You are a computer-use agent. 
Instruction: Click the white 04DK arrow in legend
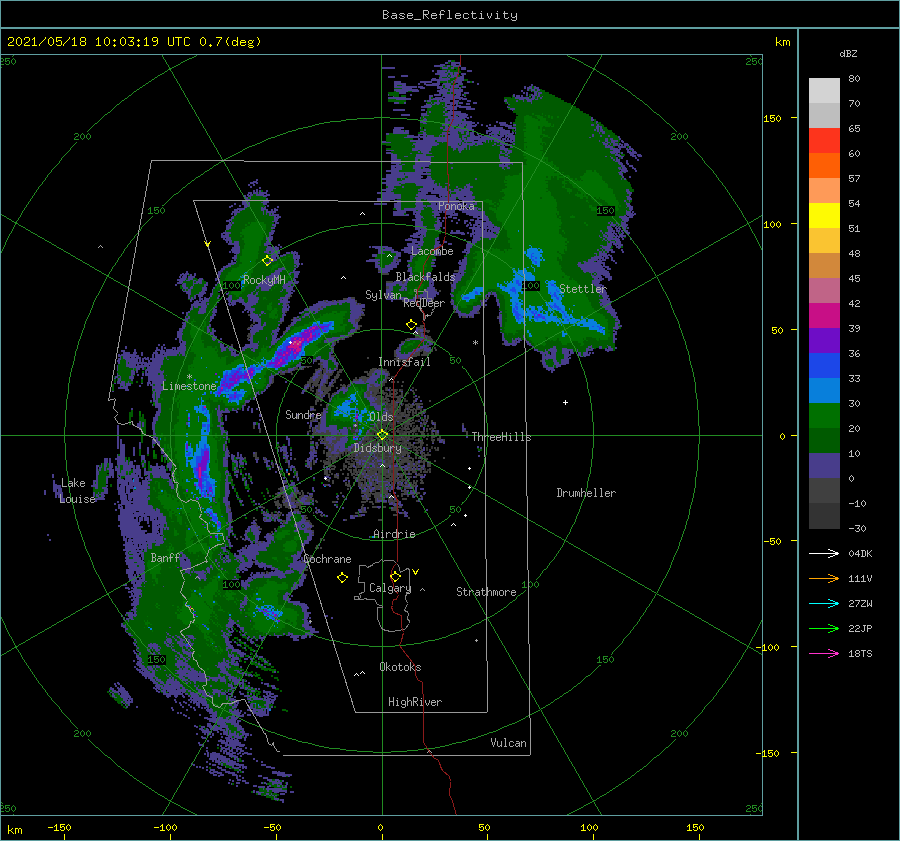(824, 553)
